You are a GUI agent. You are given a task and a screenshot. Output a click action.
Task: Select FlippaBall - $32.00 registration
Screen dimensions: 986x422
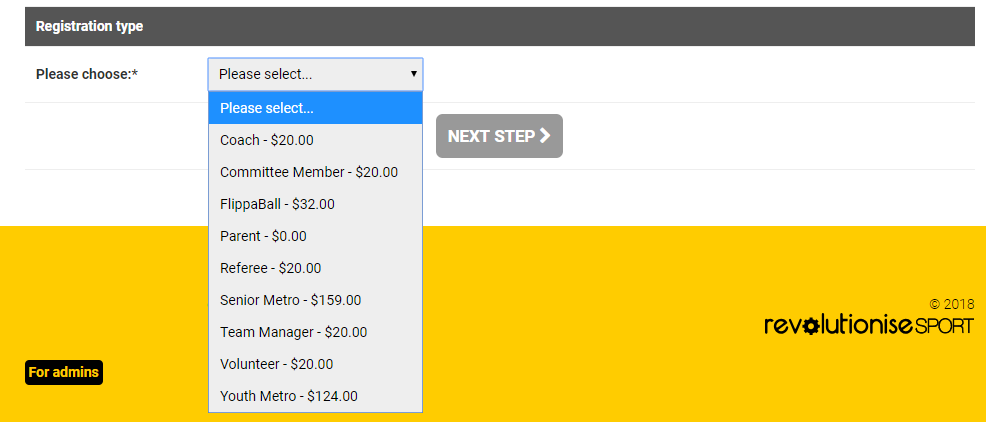(315, 204)
